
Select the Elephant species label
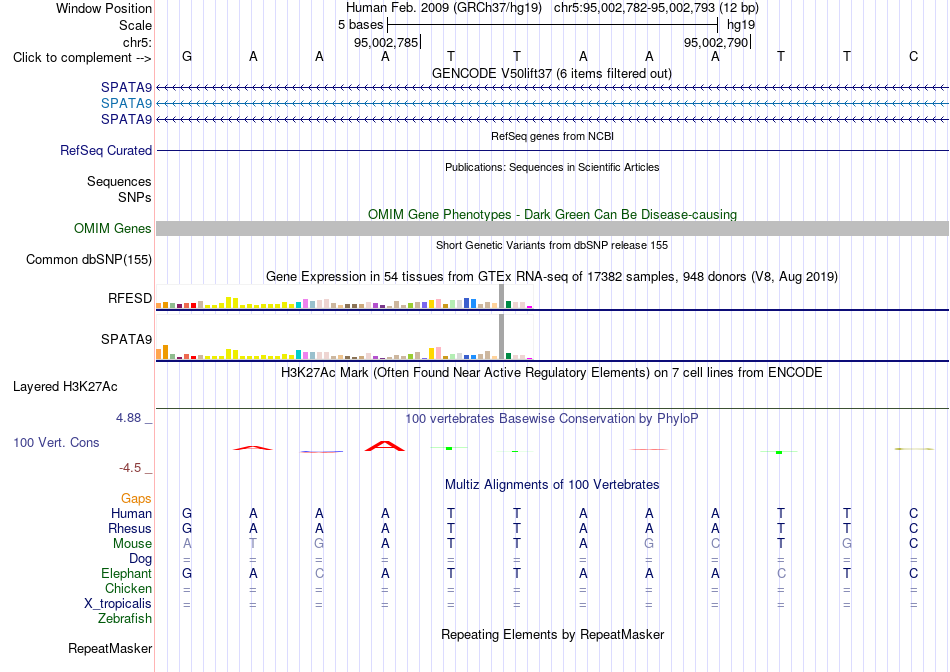tap(126, 573)
